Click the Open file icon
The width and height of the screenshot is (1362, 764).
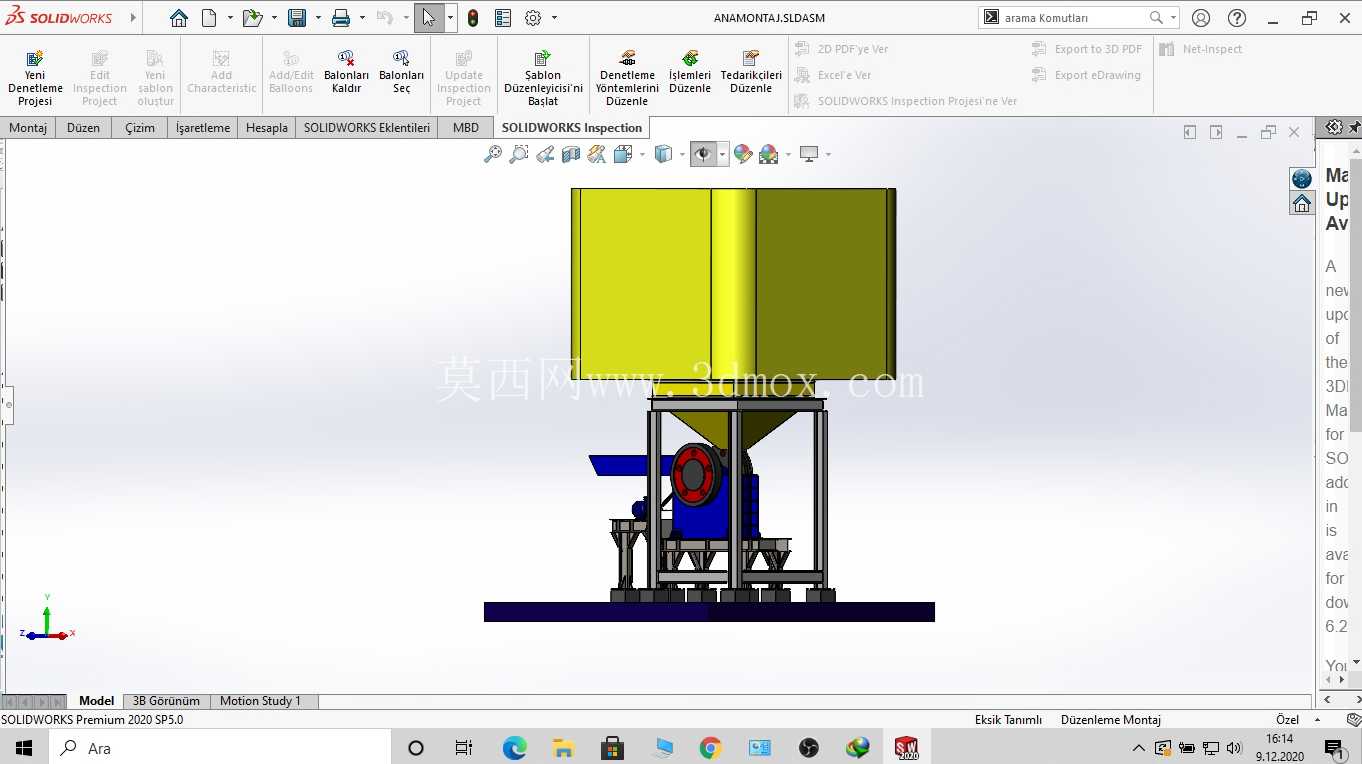pyautogui.click(x=252, y=18)
